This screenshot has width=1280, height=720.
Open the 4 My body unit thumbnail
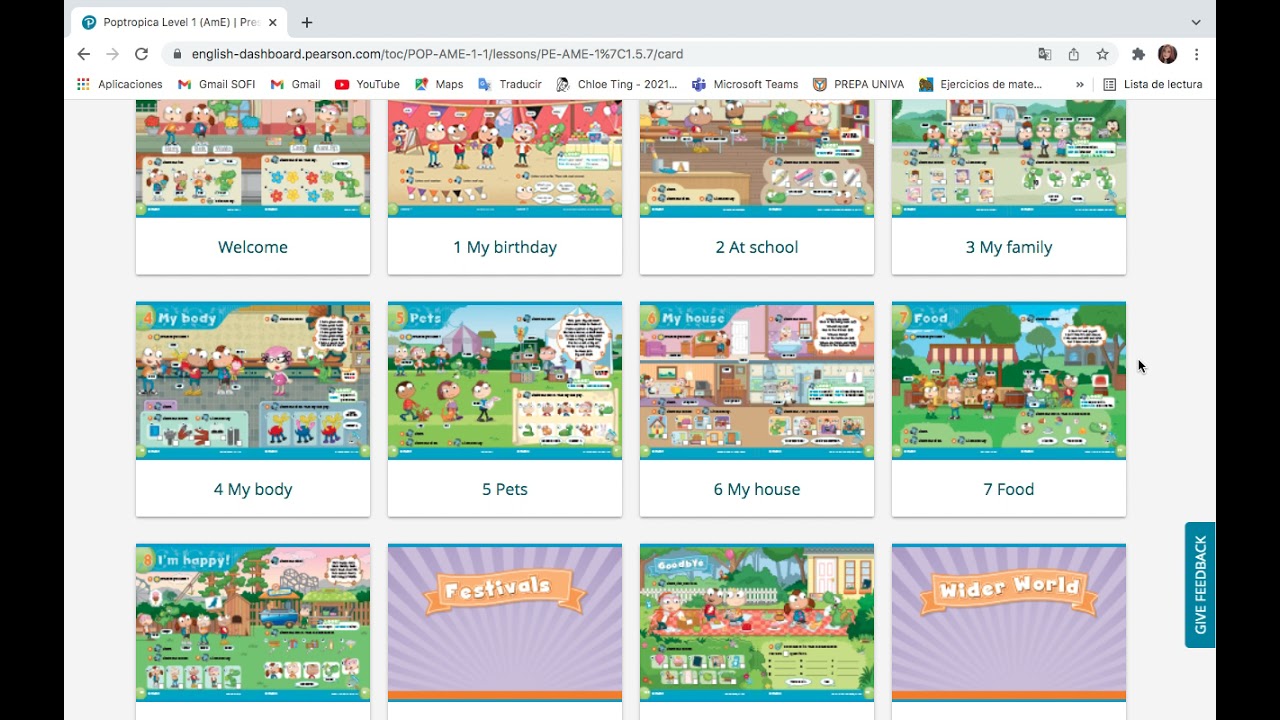pos(253,381)
